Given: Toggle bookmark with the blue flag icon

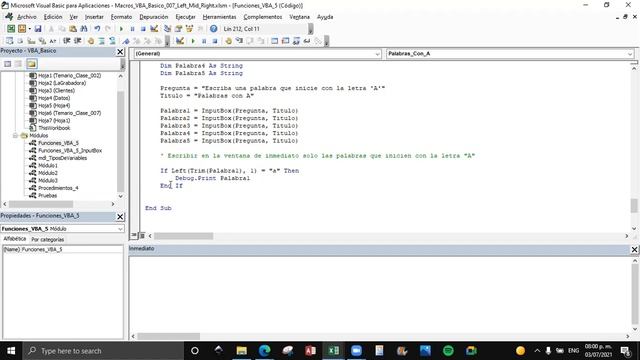Looking at the screenshot, I should [126, 41].
